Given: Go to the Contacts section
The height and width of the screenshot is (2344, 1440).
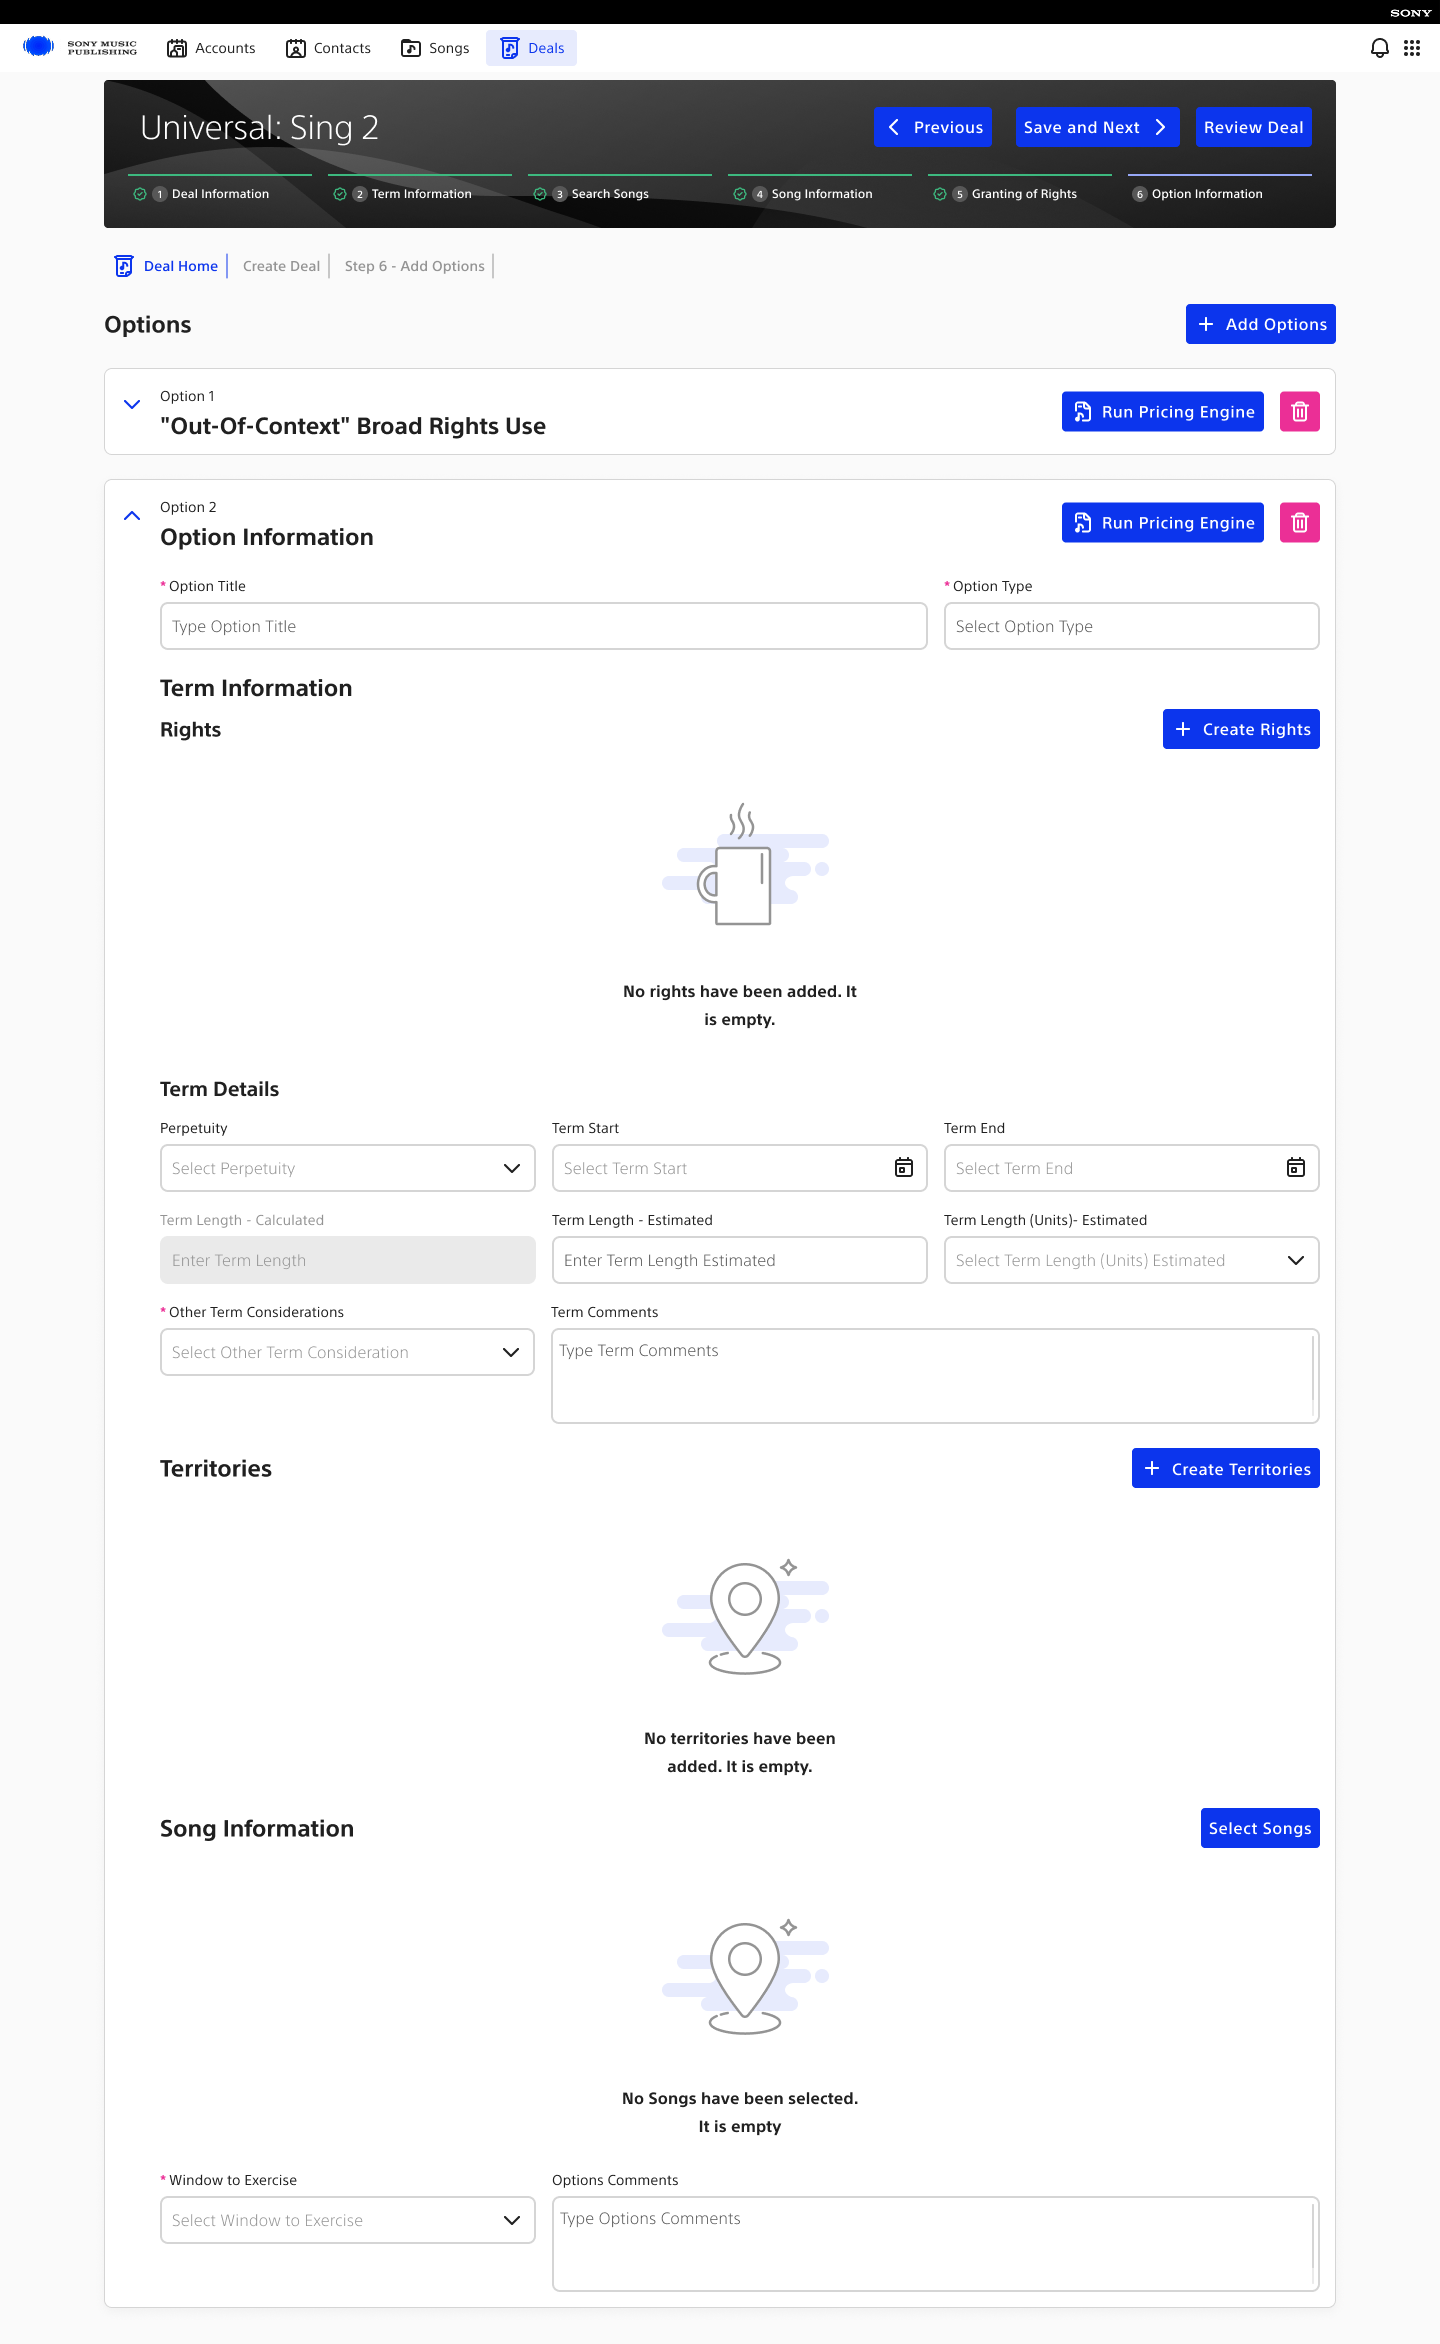Looking at the screenshot, I should point(328,48).
